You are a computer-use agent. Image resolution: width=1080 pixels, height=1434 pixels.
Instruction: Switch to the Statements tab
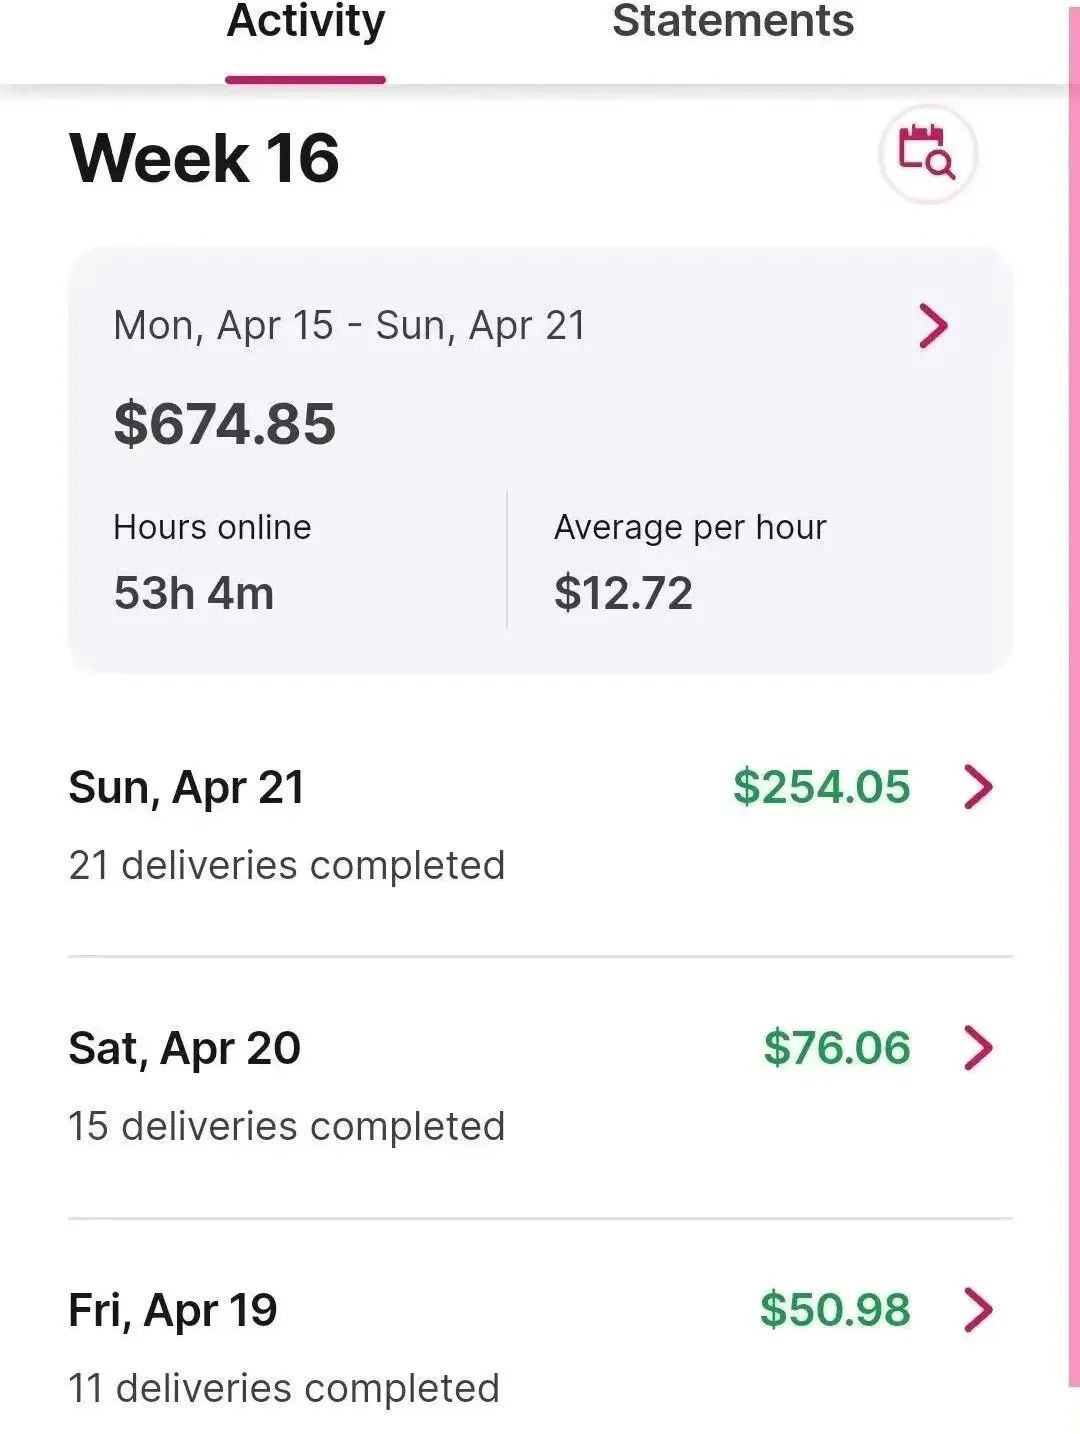pos(733,20)
